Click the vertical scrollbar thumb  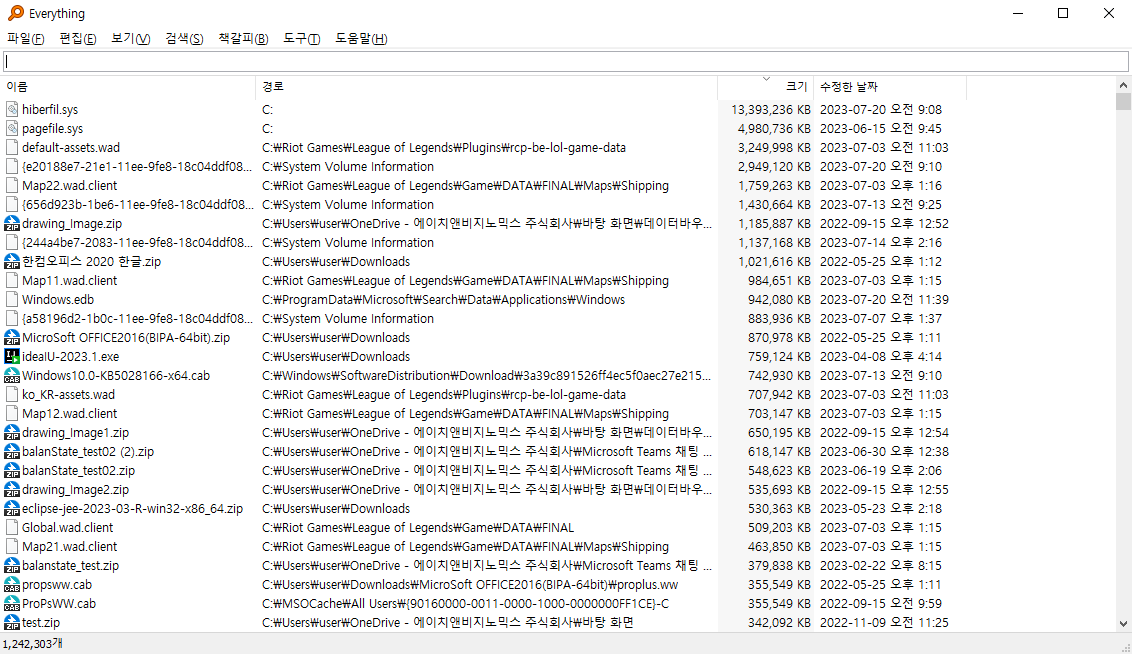click(x=1123, y=101)
